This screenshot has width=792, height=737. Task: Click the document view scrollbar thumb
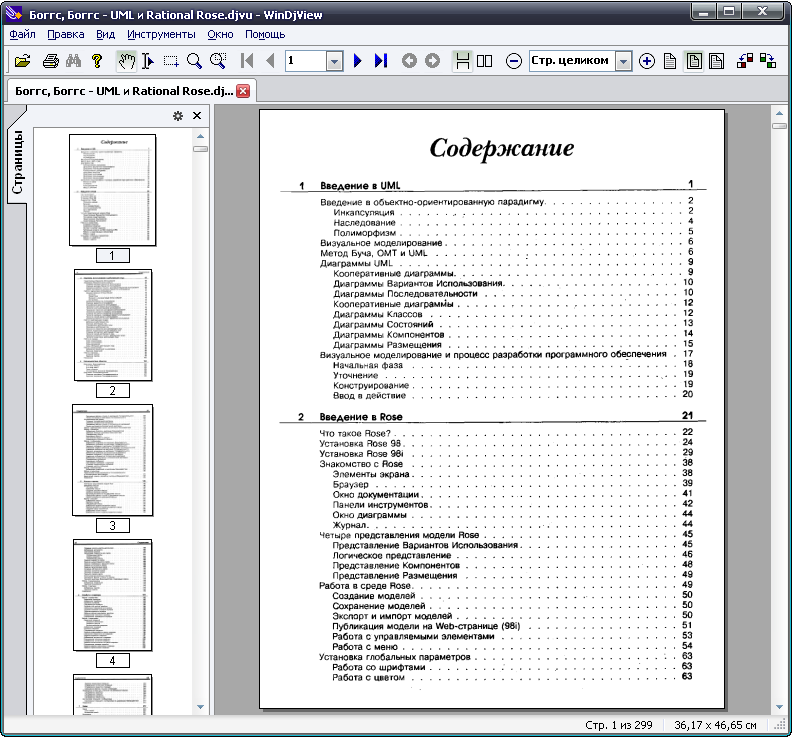click(x=779, y=126)
